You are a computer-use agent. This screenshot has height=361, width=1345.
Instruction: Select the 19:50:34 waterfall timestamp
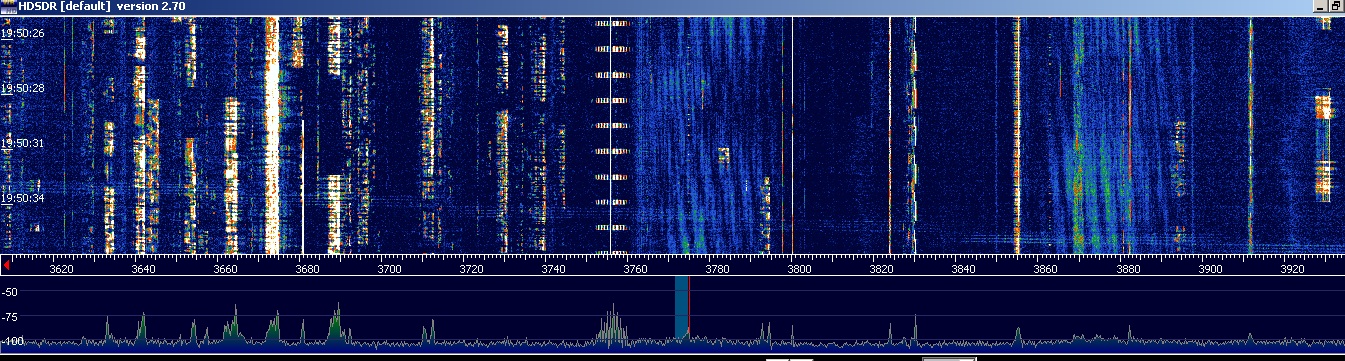(x=22, y=198)
